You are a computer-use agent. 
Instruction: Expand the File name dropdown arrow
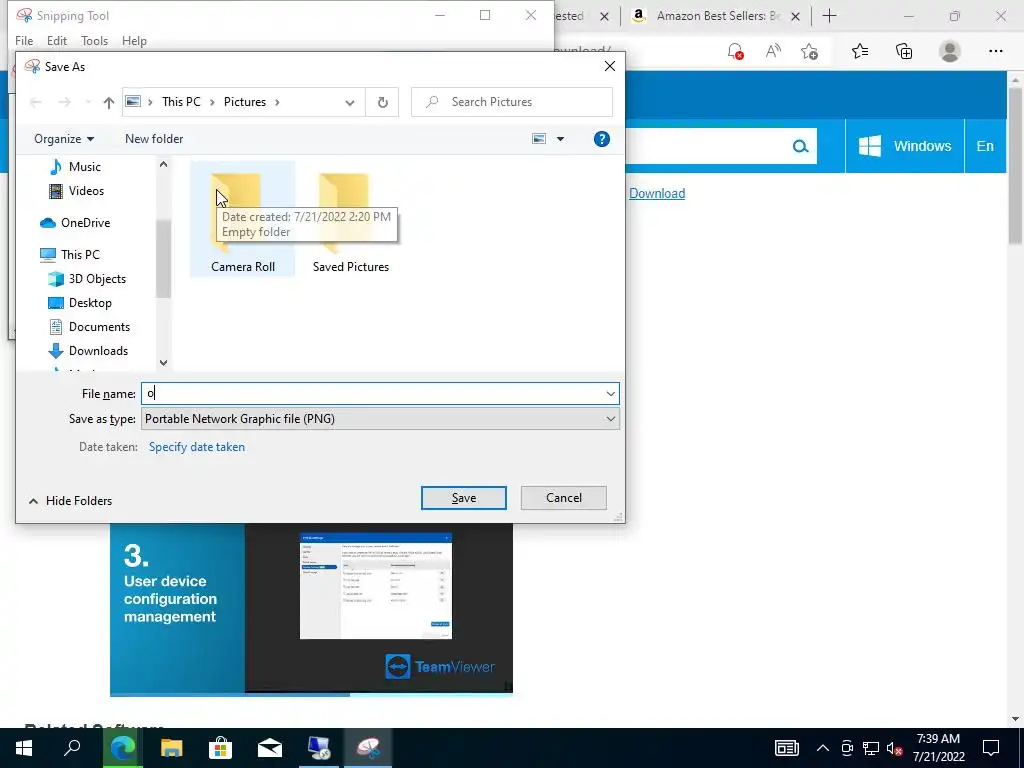[x=611, y=394]
